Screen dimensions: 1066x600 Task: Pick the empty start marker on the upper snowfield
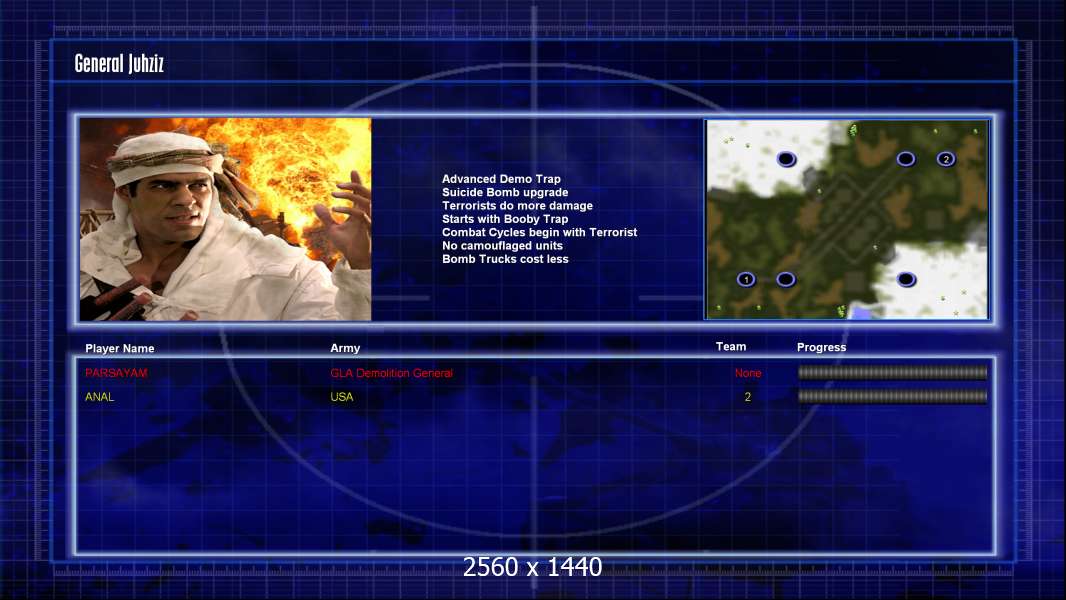786,159
